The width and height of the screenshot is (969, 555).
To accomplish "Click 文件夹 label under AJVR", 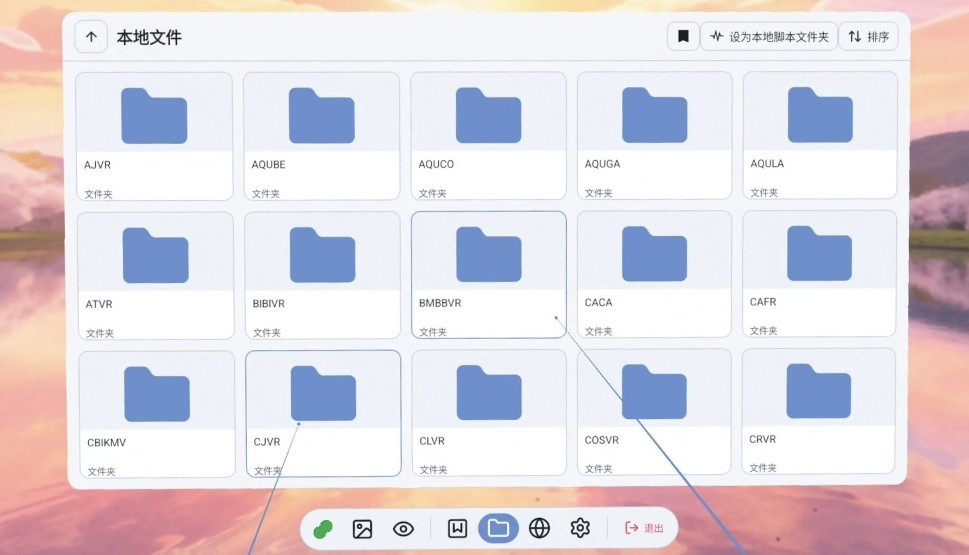I will [x=98, y=194].
